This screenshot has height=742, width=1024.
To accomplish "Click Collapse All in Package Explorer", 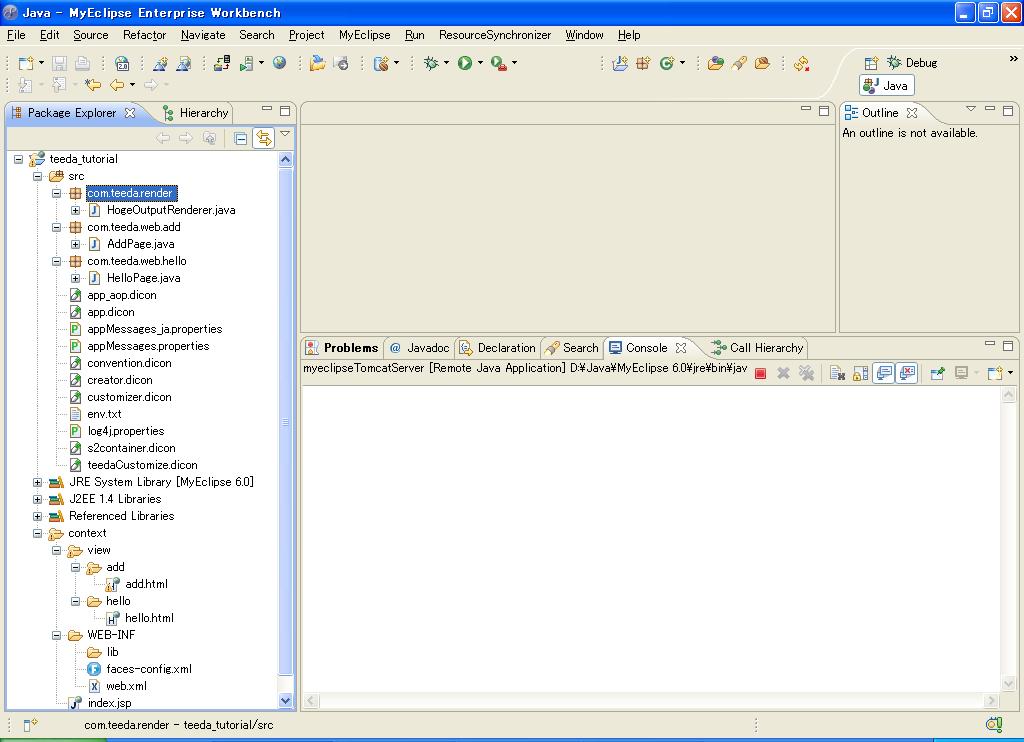I will (x=241, y=139).
